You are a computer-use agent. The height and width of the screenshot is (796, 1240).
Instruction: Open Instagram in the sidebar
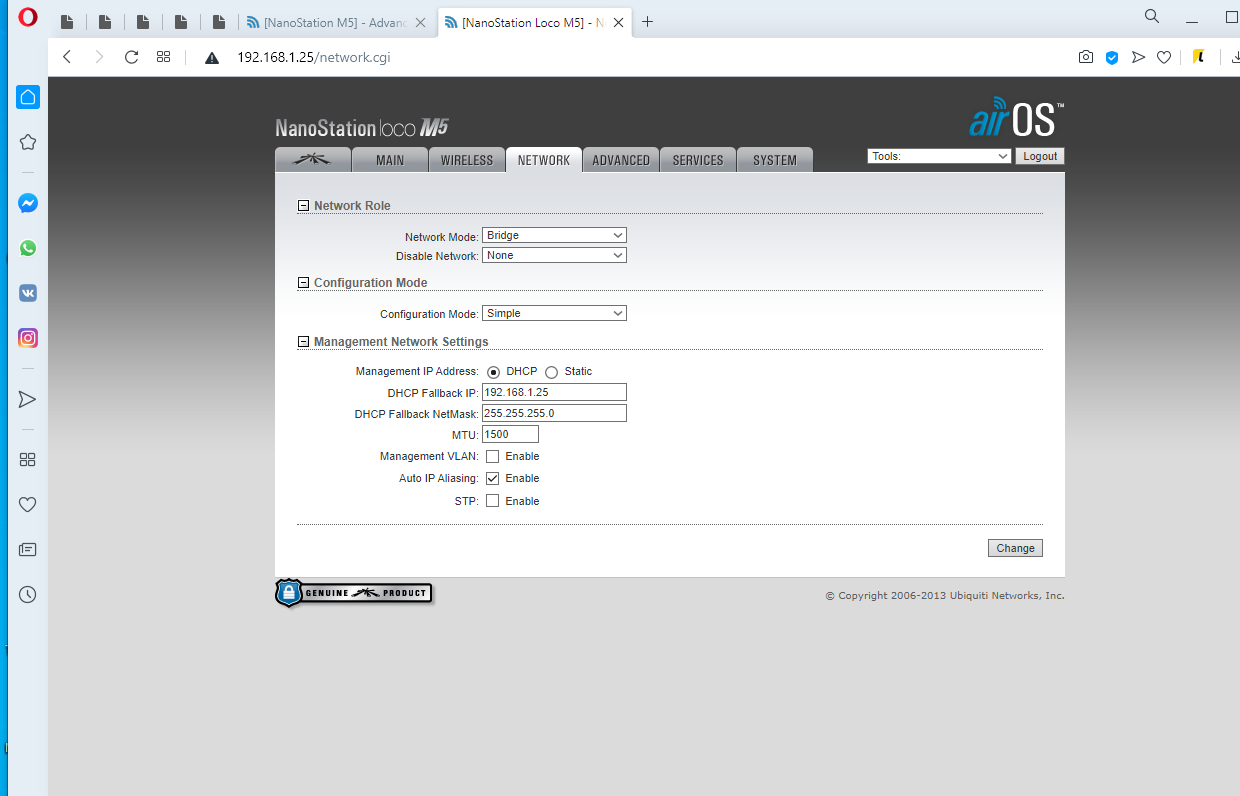click(x=28, y=338)
